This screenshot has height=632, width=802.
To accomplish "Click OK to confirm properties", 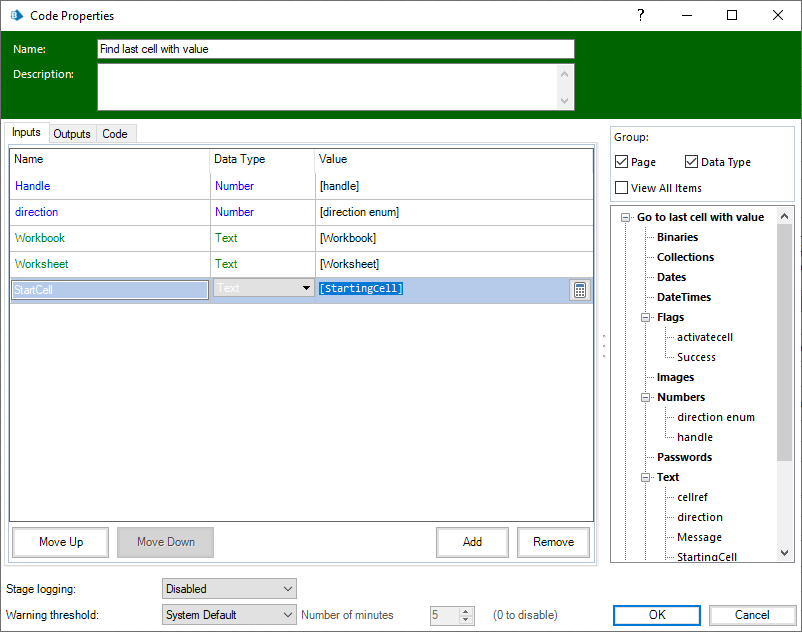I will (657, 615).
